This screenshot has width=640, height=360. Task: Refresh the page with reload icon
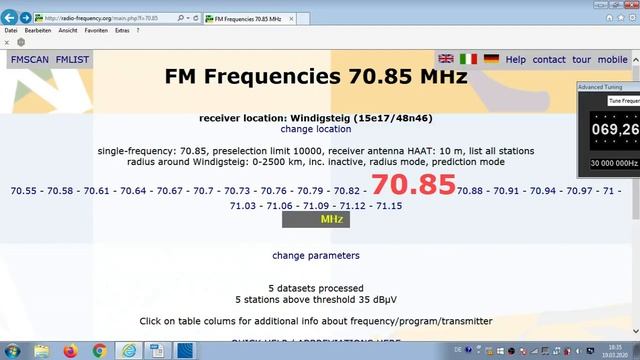click(x=196, y=18)
